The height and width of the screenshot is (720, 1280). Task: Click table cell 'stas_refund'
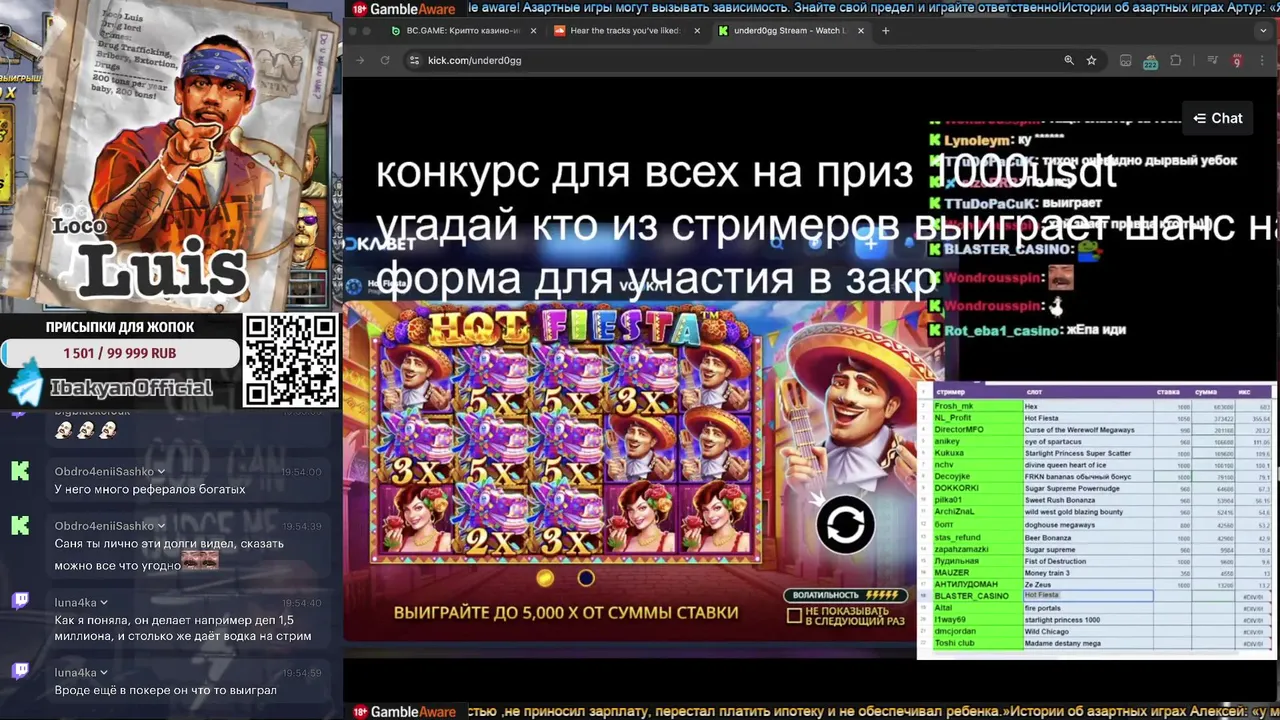click(x=976, y=537)
